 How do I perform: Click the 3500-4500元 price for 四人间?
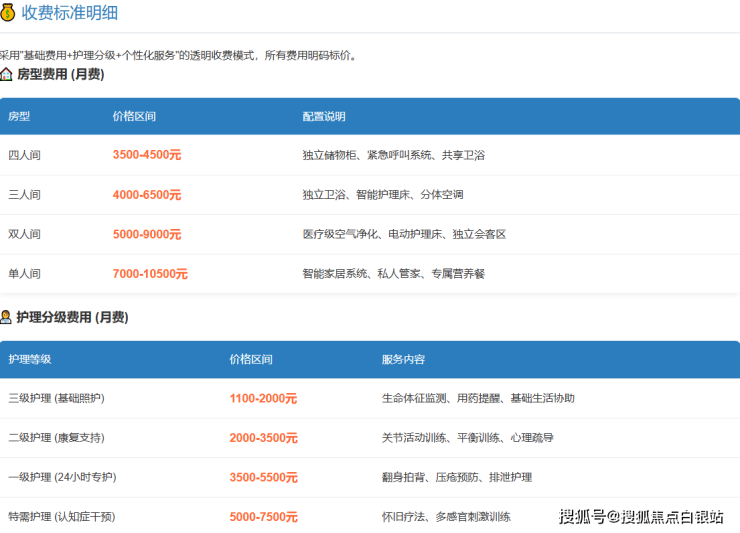(147, 155)
